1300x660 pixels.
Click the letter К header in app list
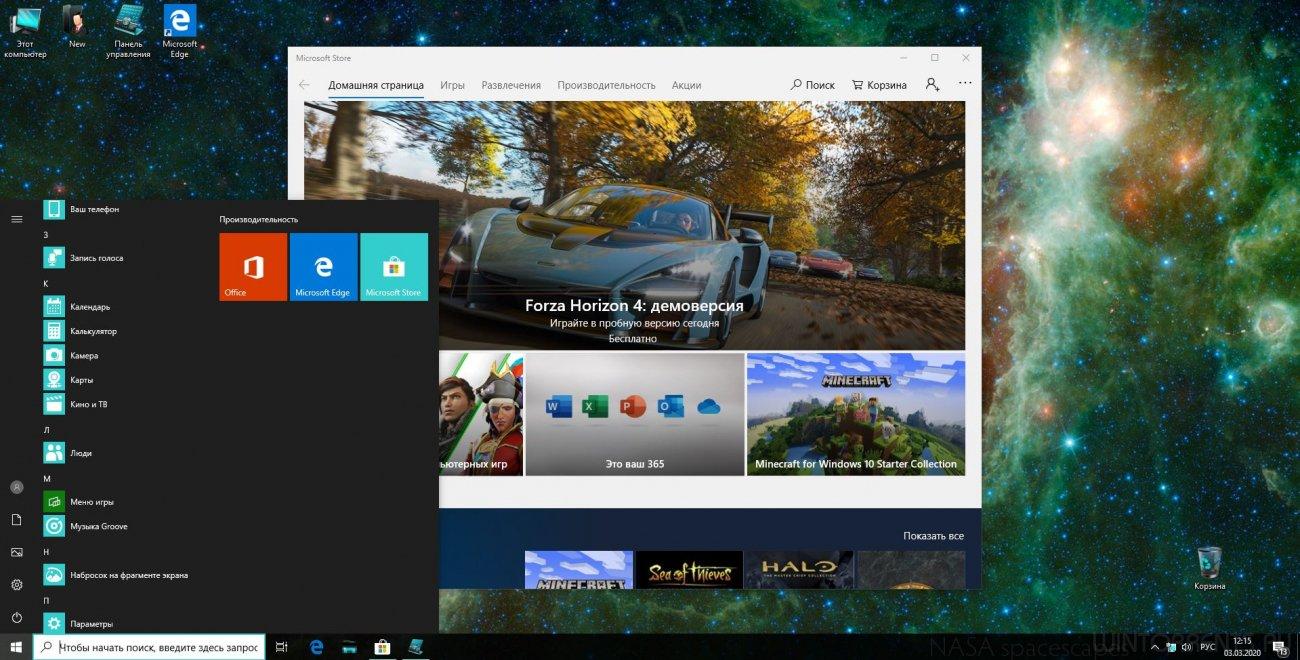click(46, 283)
